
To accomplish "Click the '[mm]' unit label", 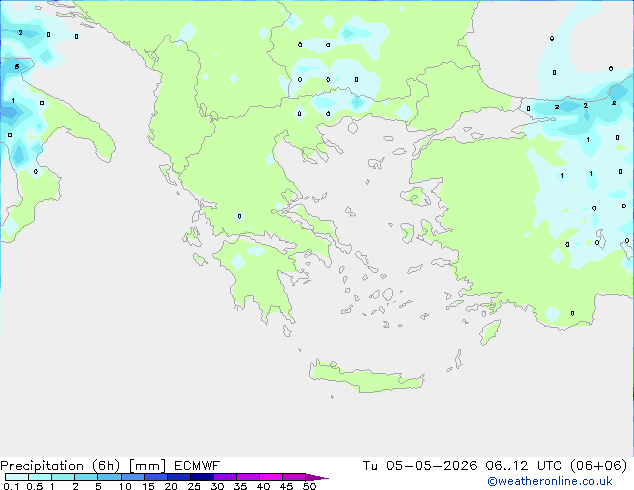I will (x=147, y=466).
